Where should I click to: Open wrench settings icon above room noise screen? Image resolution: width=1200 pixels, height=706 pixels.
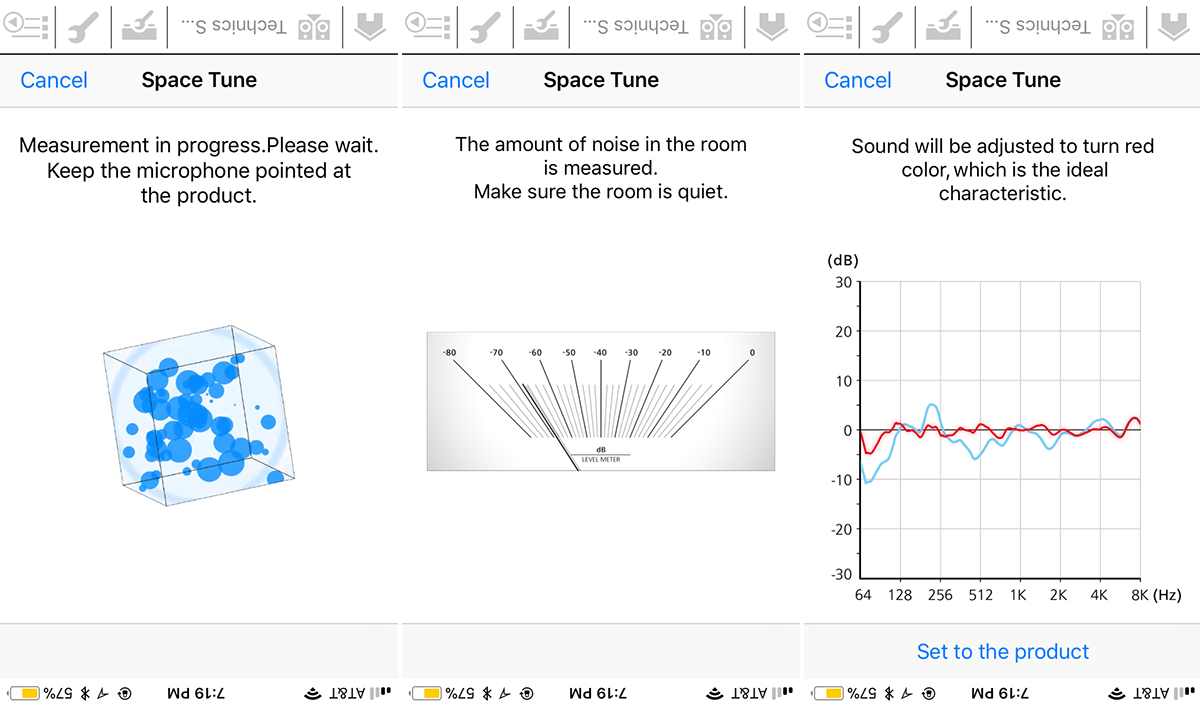(484, 27)
